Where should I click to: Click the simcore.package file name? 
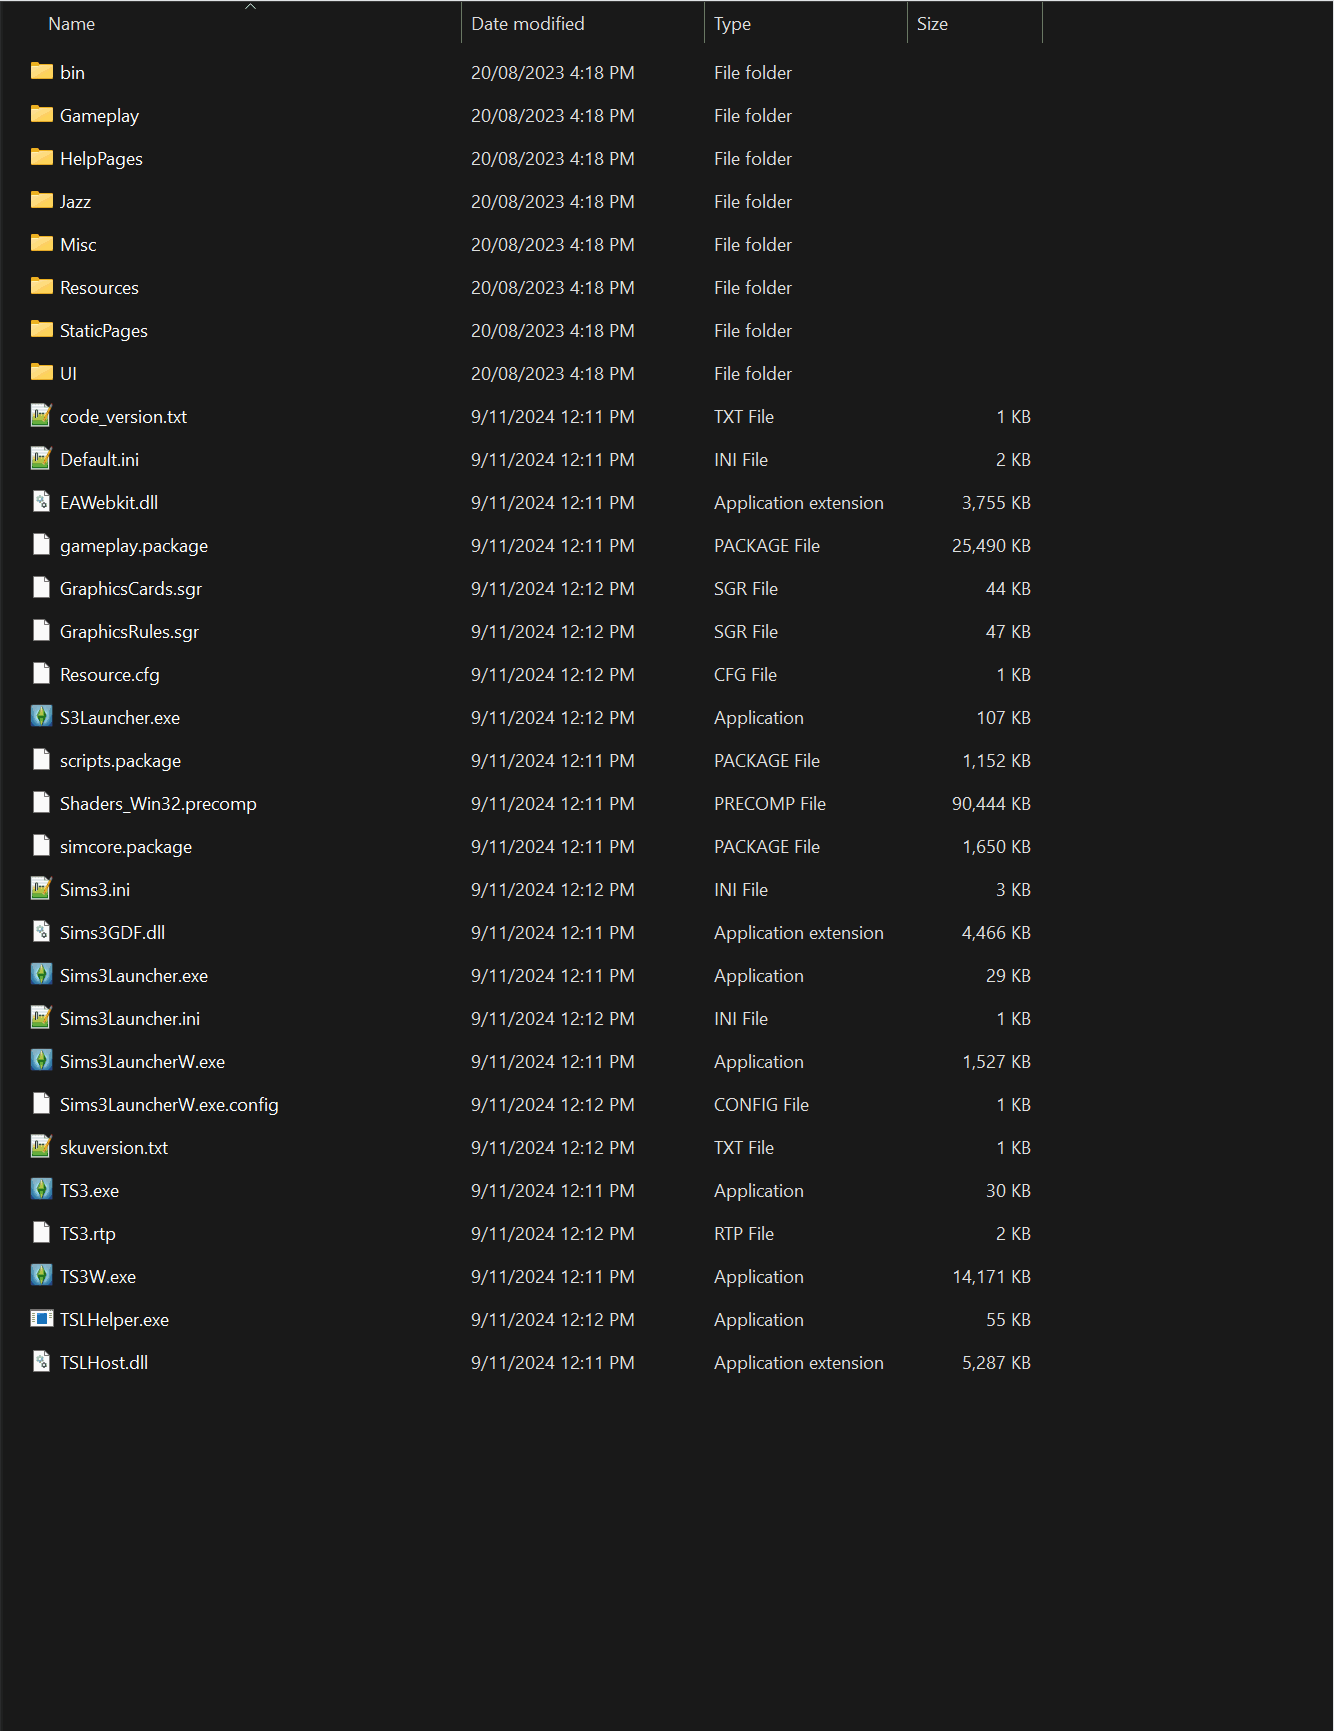126,847
